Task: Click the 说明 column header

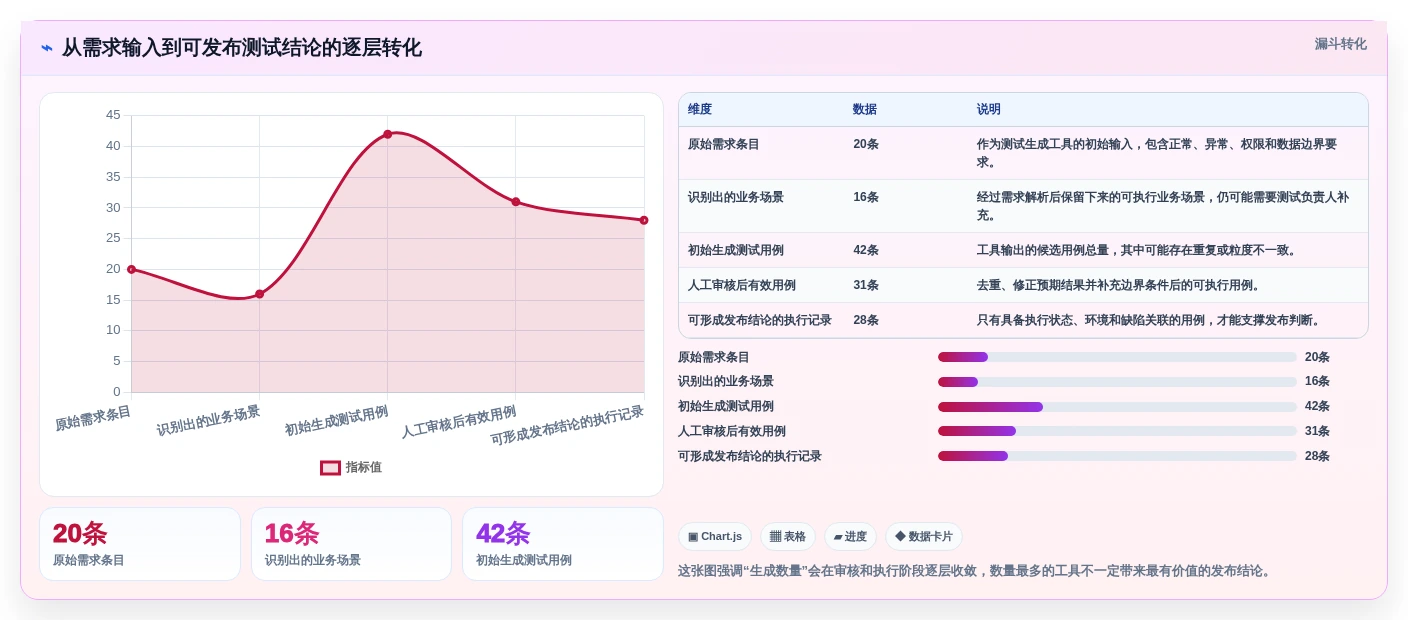Action: [989, 109]
